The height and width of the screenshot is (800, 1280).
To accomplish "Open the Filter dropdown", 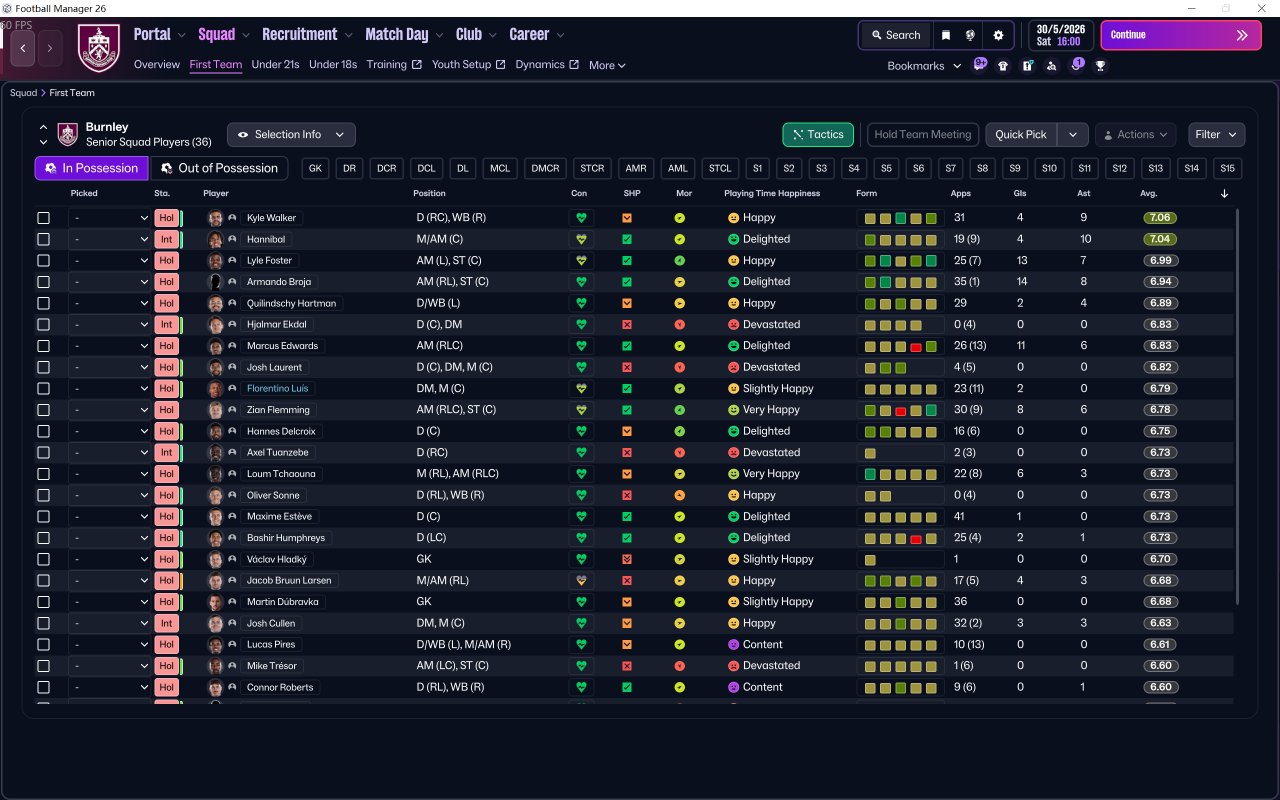I will click(x=1216, y=134).
